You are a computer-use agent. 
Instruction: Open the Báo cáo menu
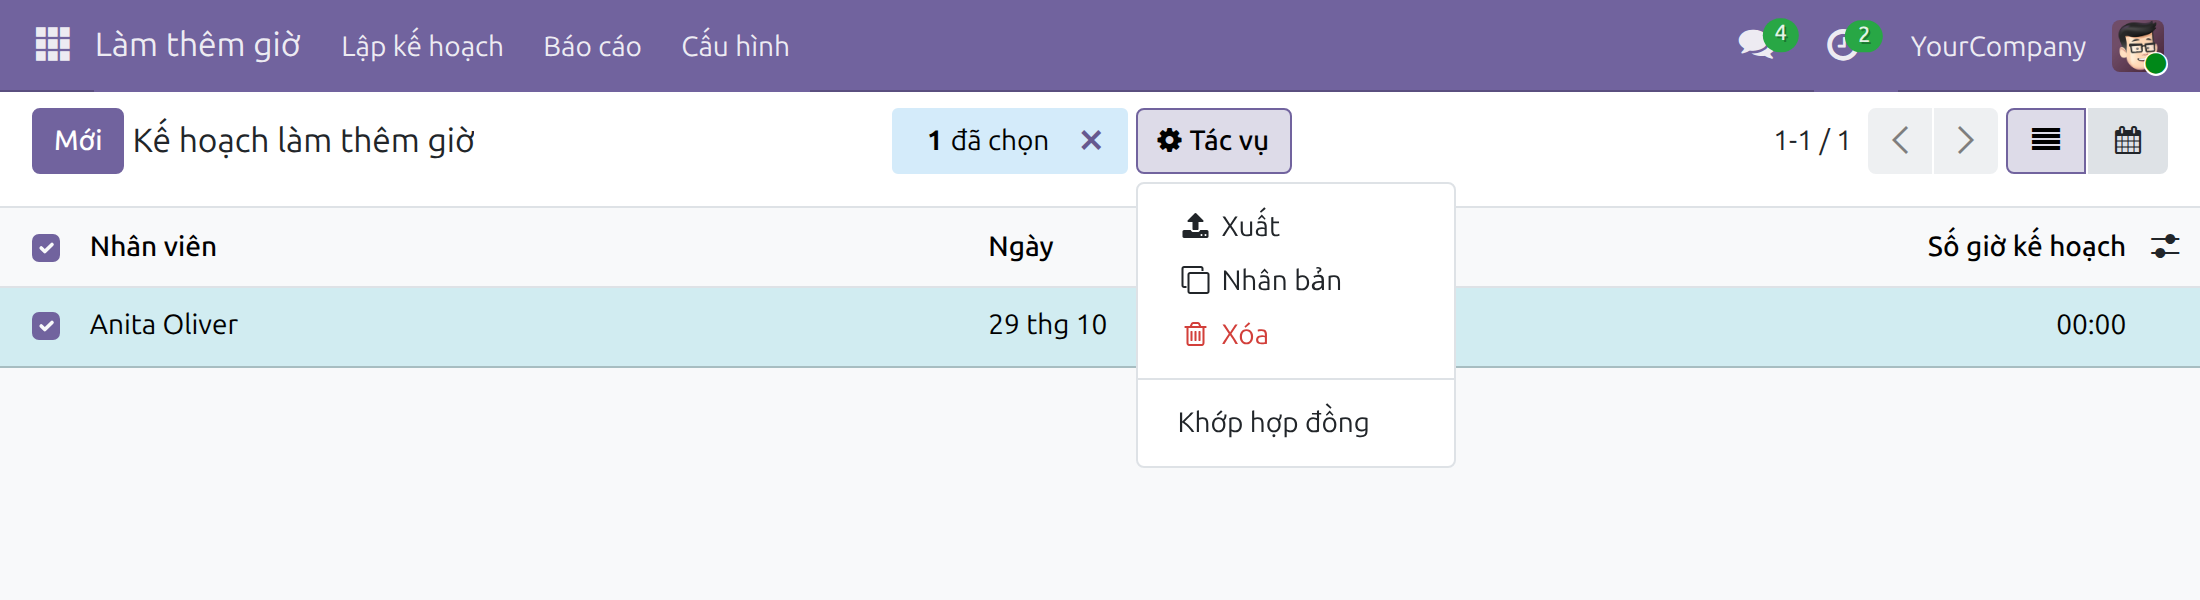click(x=592, y=46)
